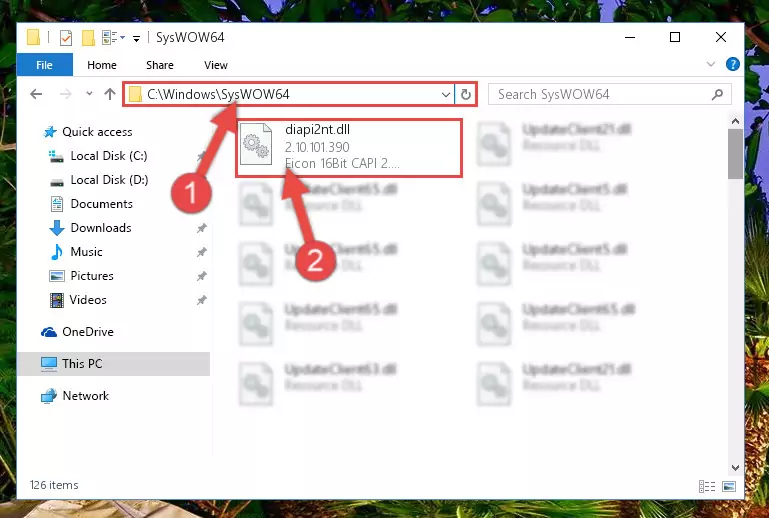Click the address bar path C:\Windows\SysWOW64
Screen dimensions: 769x518
(x=219, y=94)
